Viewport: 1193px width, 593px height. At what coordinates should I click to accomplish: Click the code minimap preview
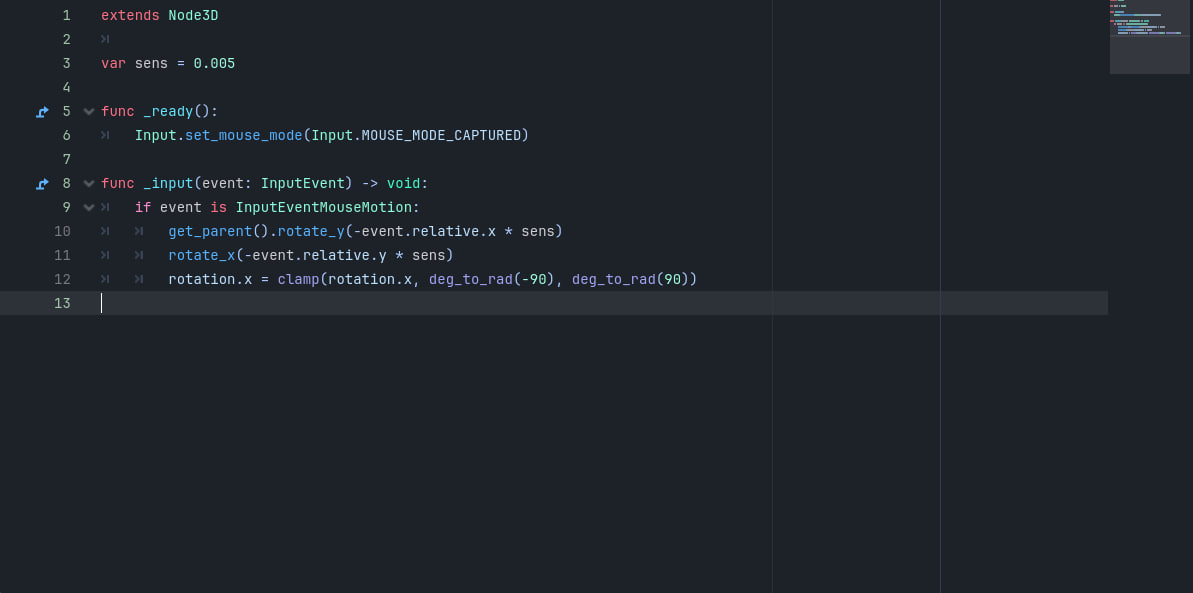click(x=1150, y=37)
